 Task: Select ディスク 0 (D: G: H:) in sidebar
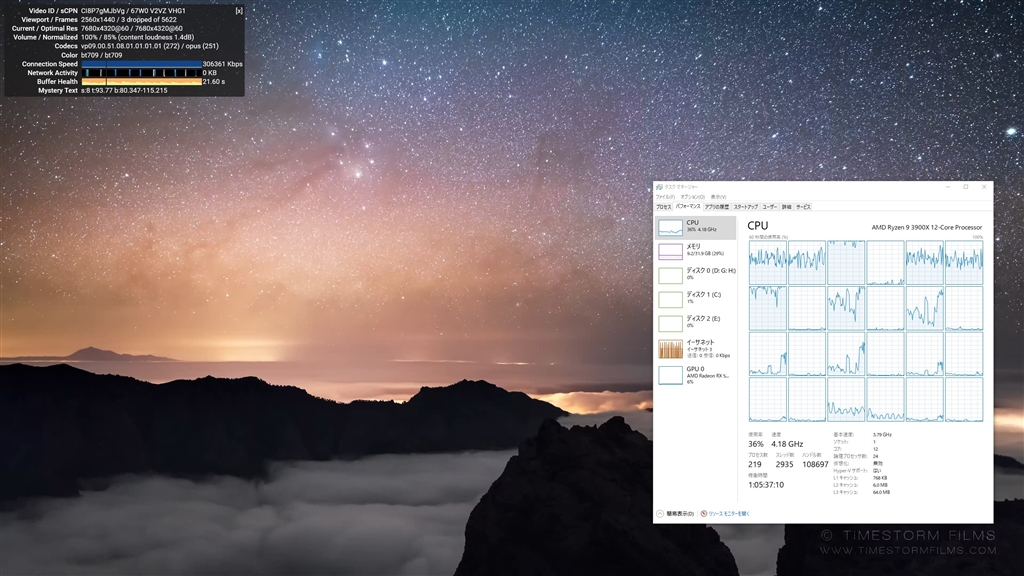point(695,274)
